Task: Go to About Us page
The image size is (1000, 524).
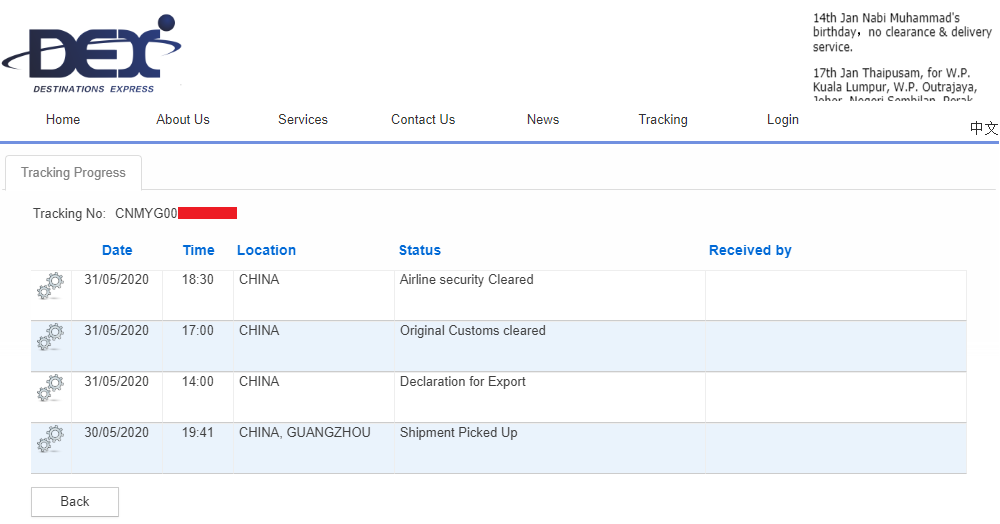Action: [x=183, y=119]
